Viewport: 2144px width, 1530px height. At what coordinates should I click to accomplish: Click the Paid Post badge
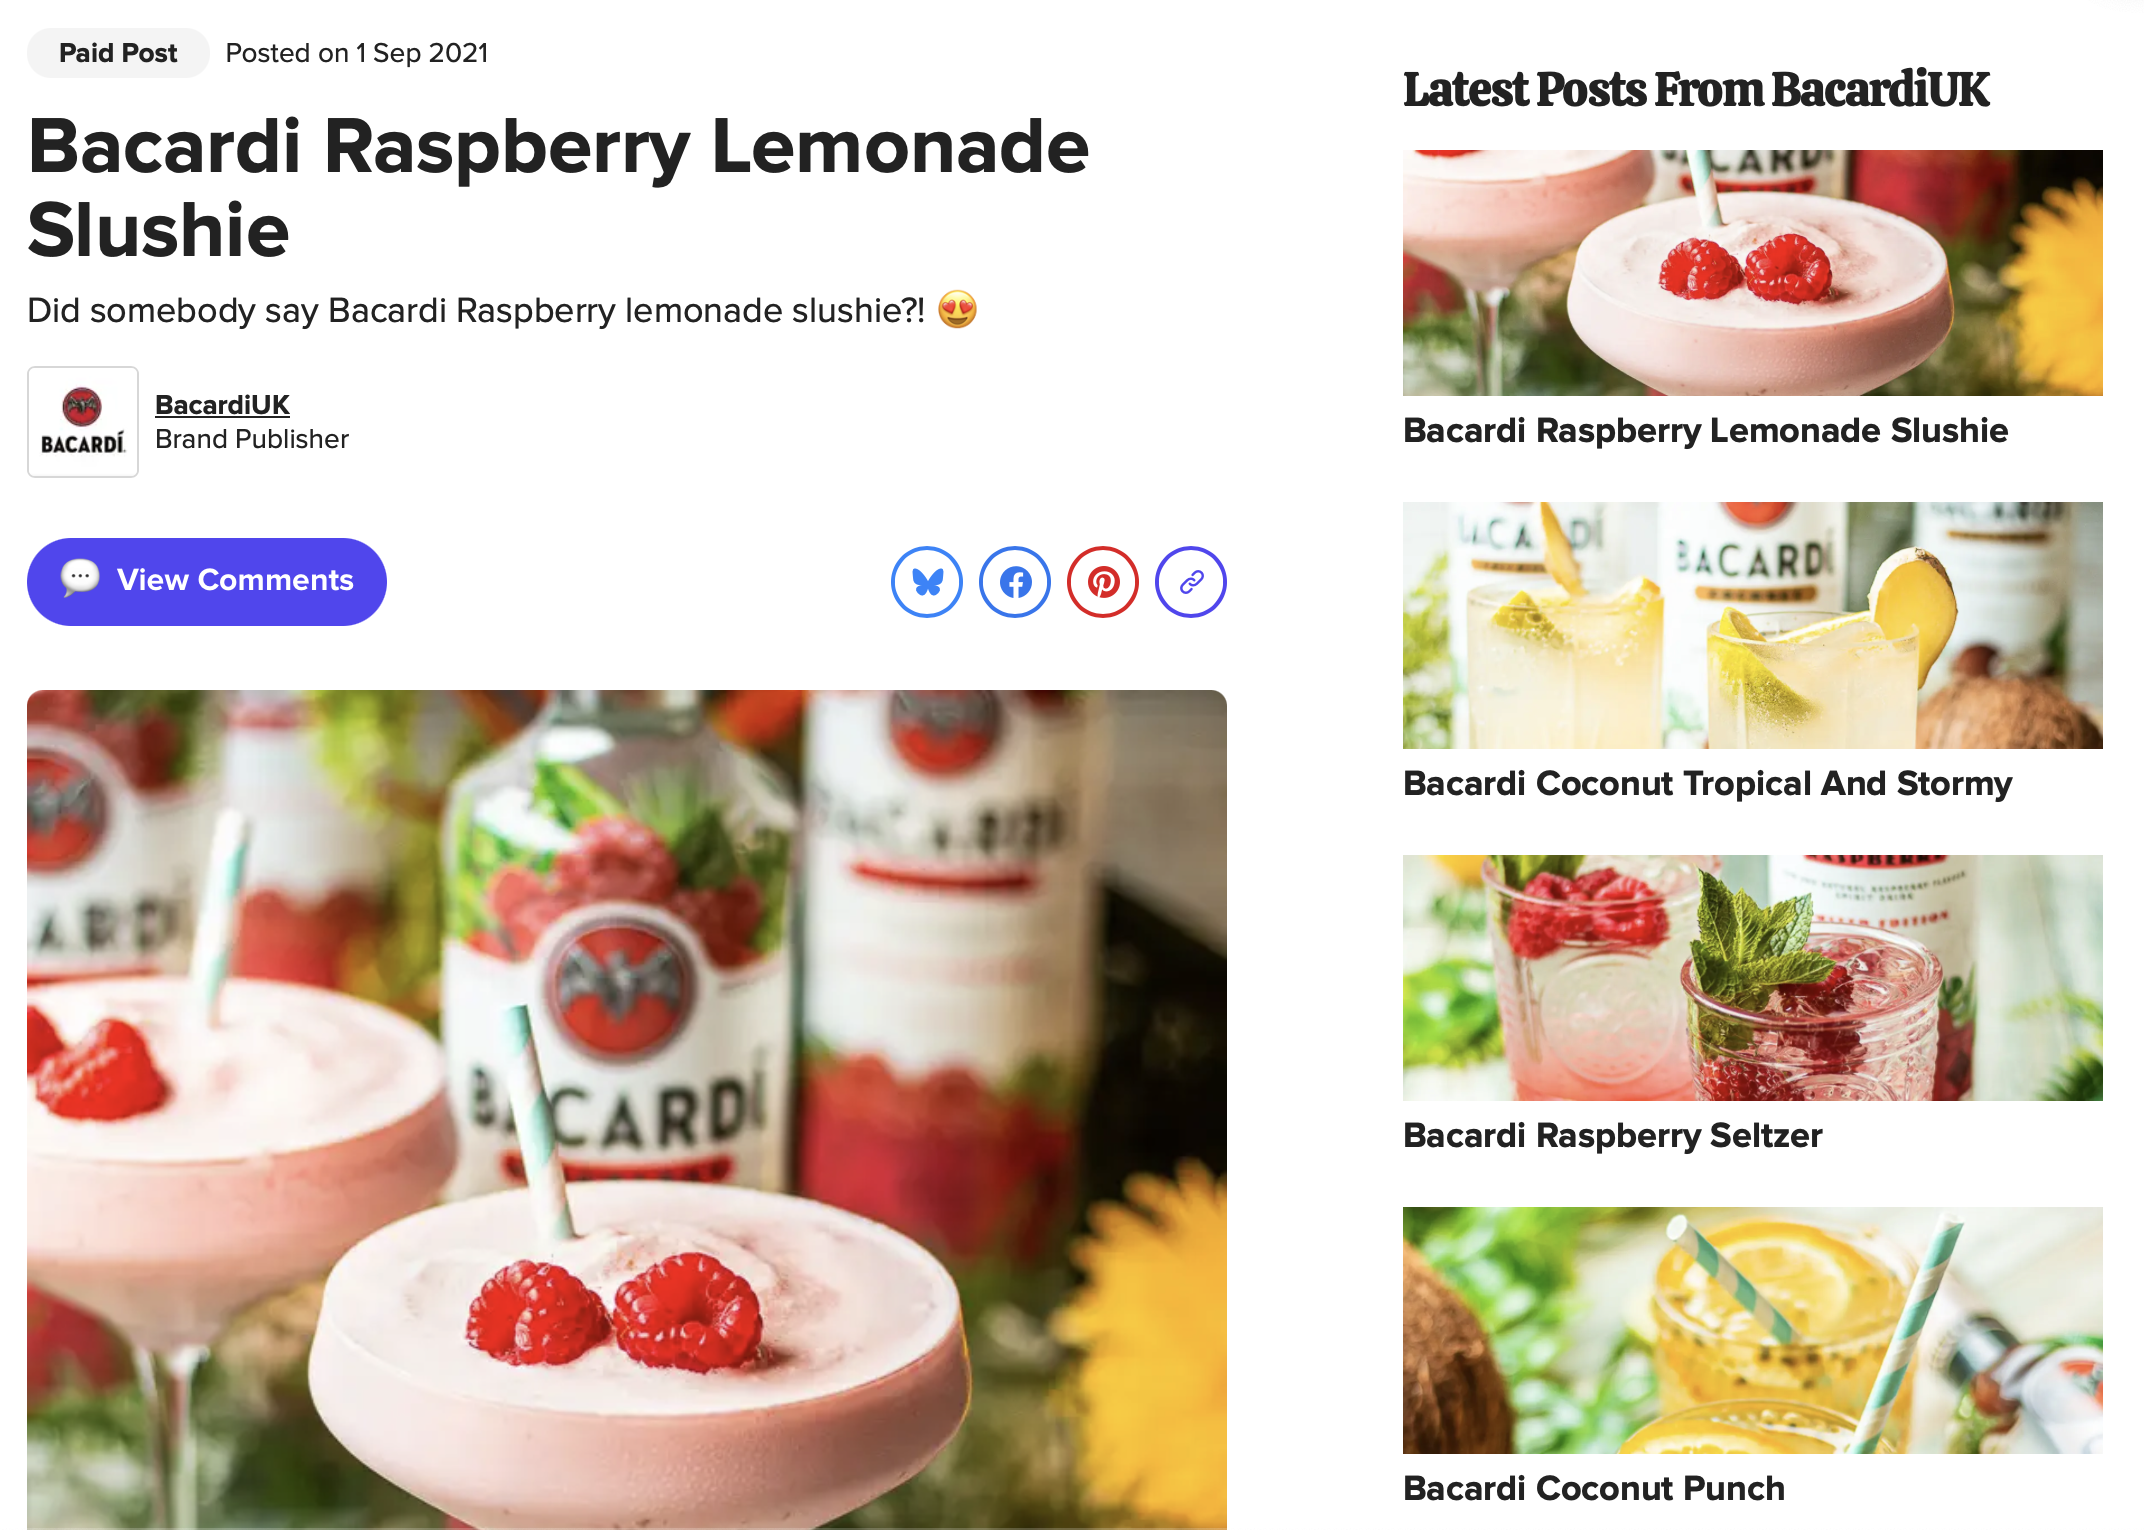(x=118, y=53)
